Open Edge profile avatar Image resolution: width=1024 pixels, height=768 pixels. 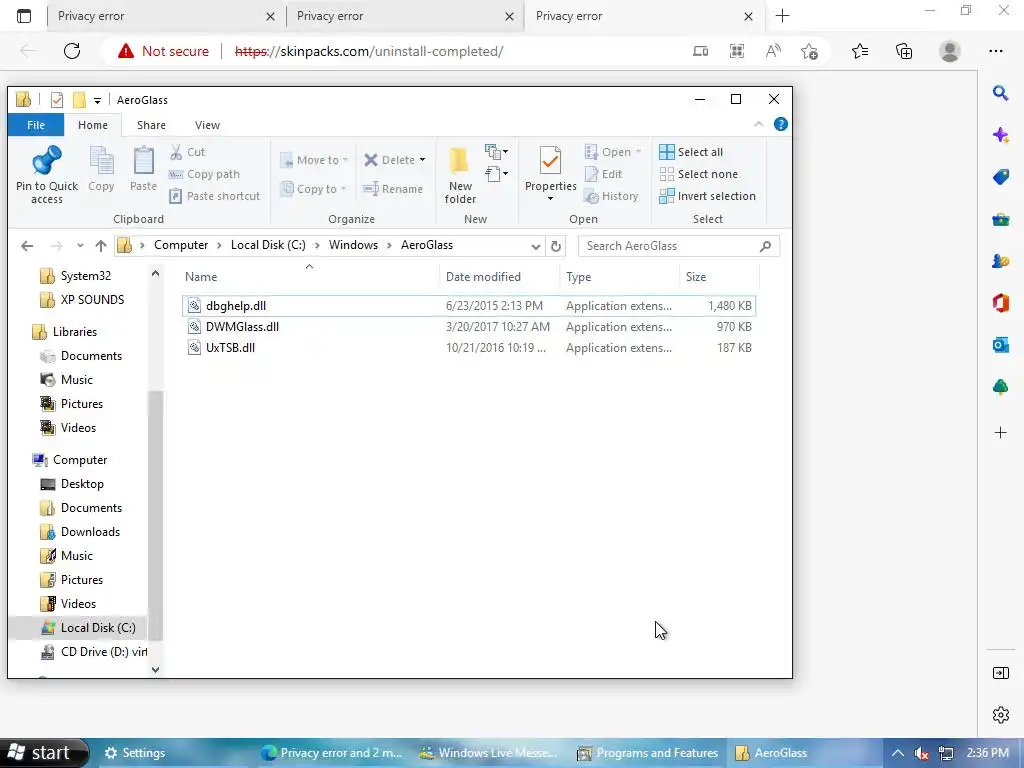[950, 51]
